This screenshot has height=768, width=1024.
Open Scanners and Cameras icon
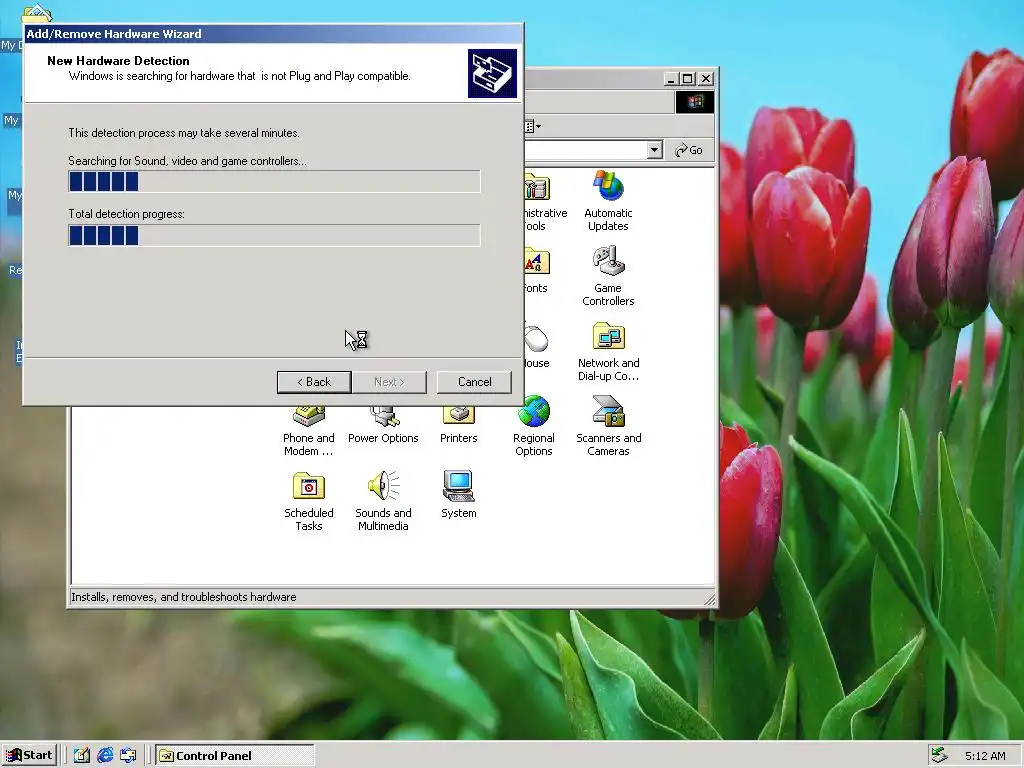(x=608, y=426)
